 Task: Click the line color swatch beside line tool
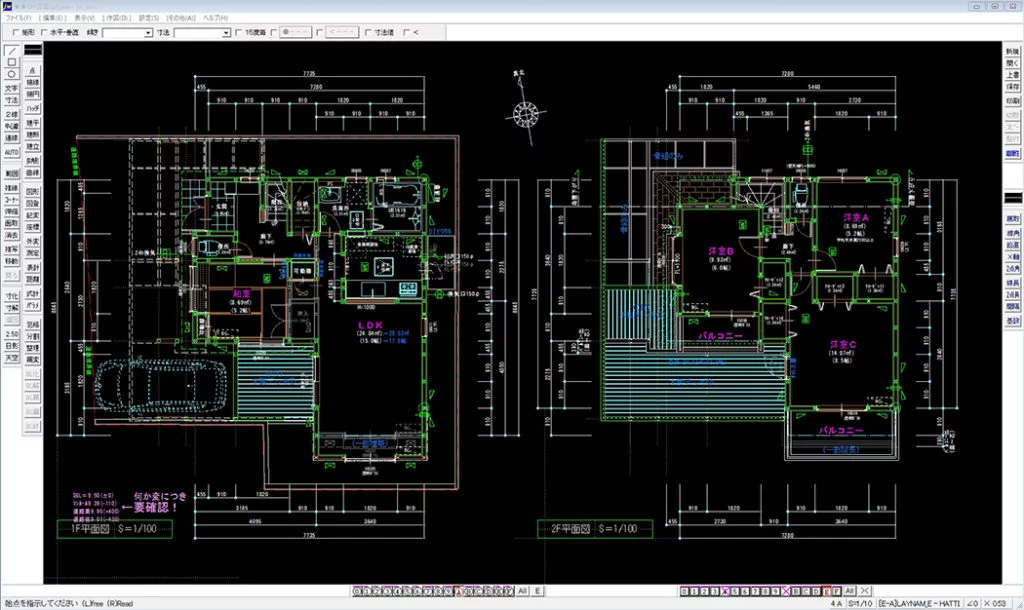coord(32,50)
